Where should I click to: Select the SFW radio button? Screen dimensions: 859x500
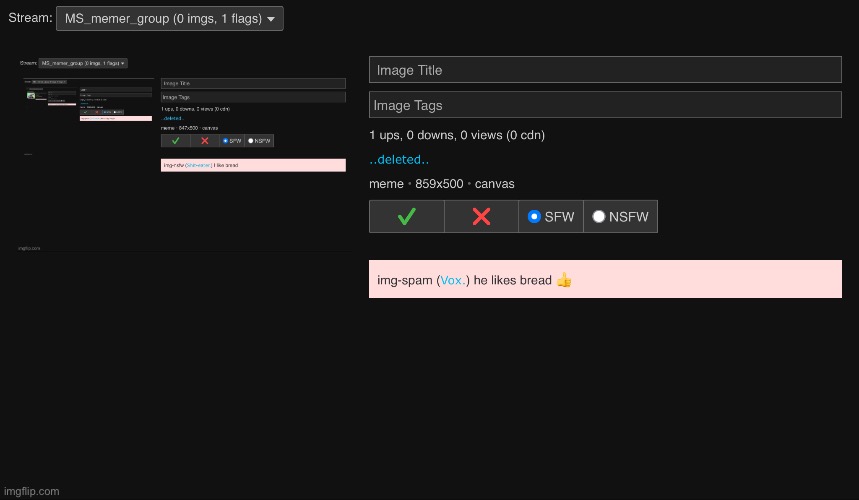(534, 217)
